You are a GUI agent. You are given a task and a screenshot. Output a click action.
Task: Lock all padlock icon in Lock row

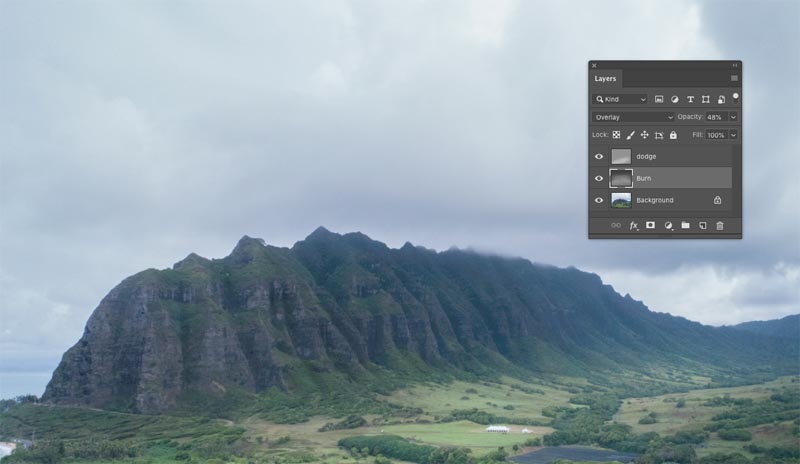point(673,135)
